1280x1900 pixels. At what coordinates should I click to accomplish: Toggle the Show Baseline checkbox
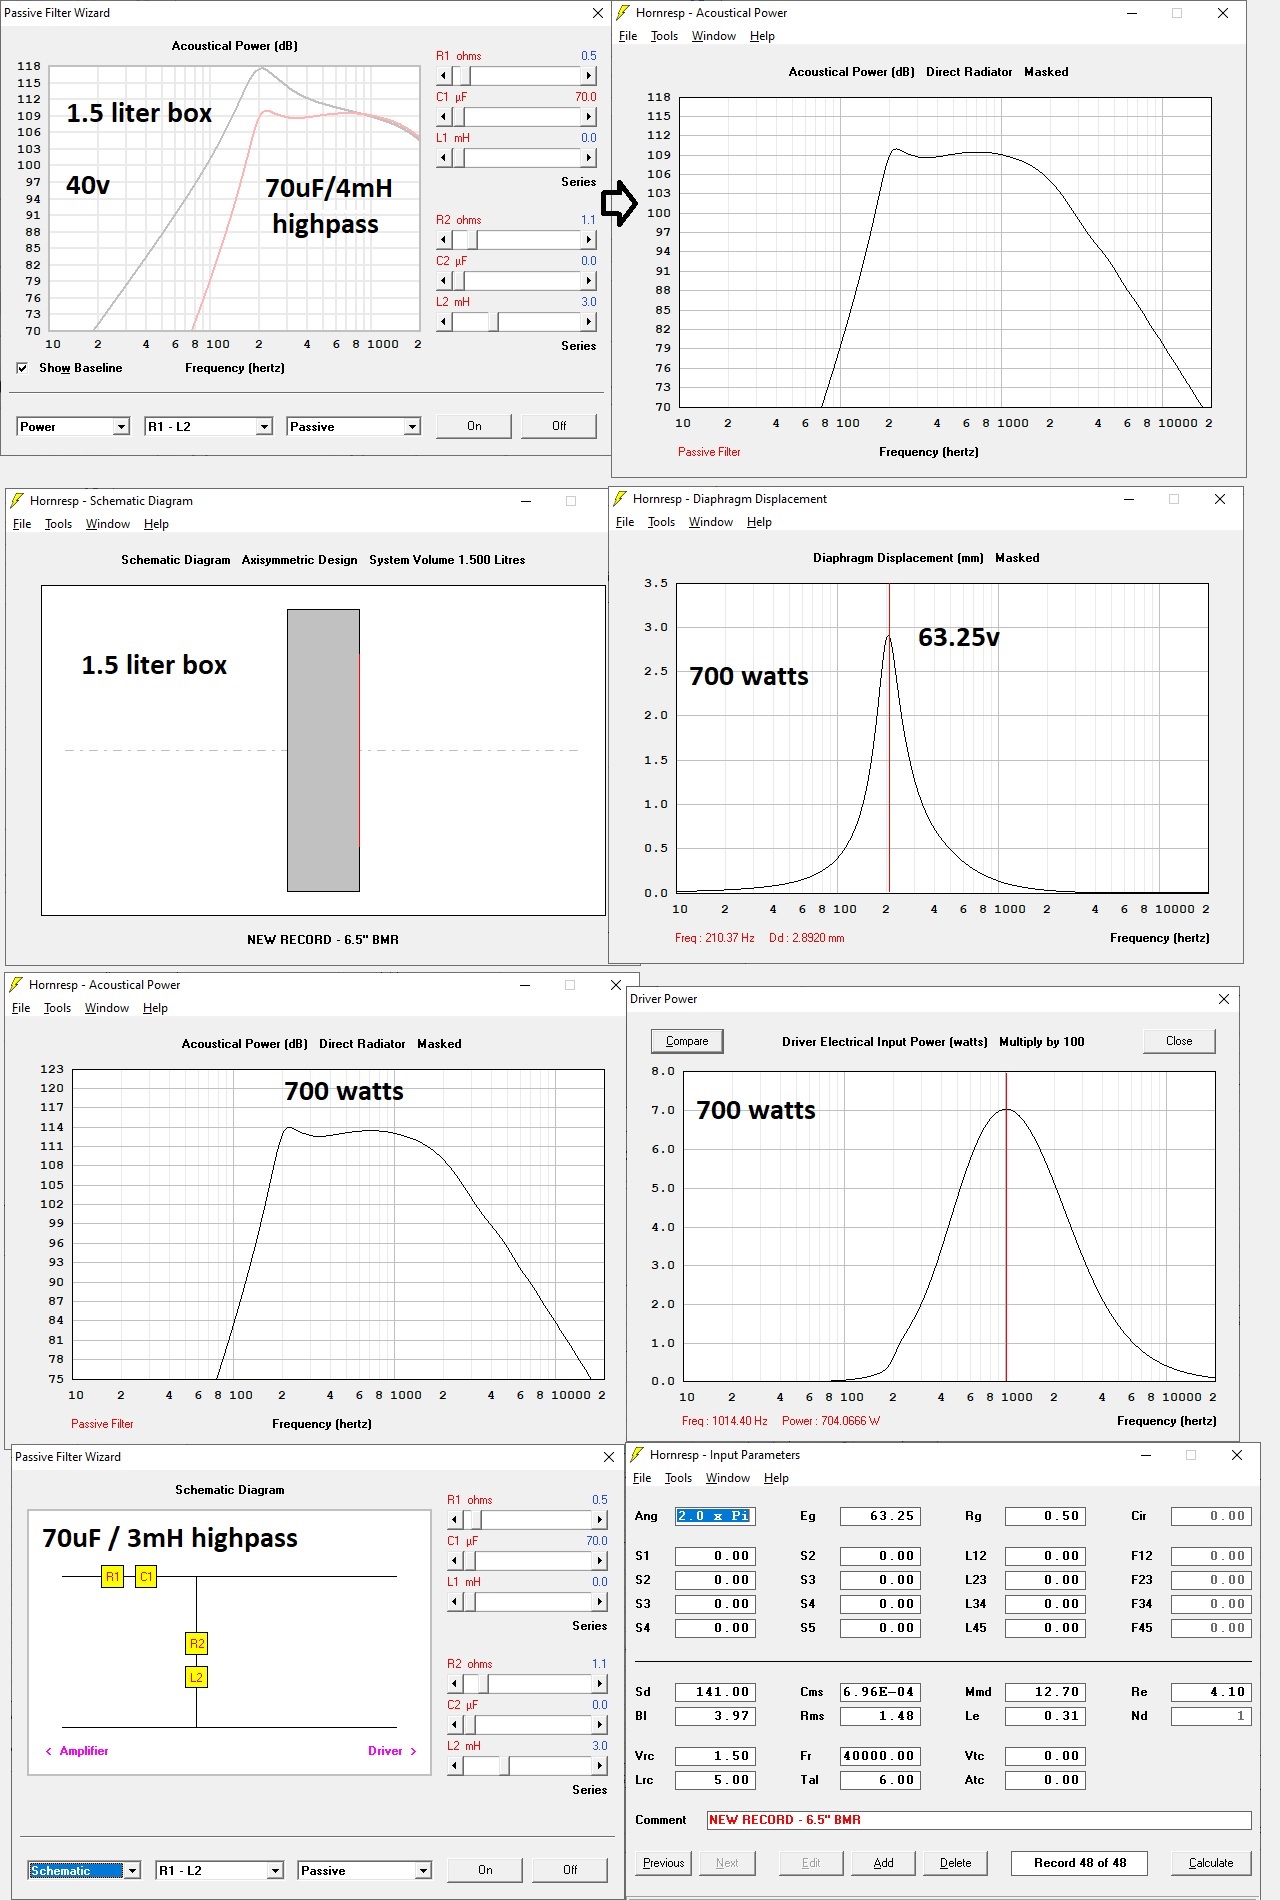pyautogui.click(x=22, y=368)
